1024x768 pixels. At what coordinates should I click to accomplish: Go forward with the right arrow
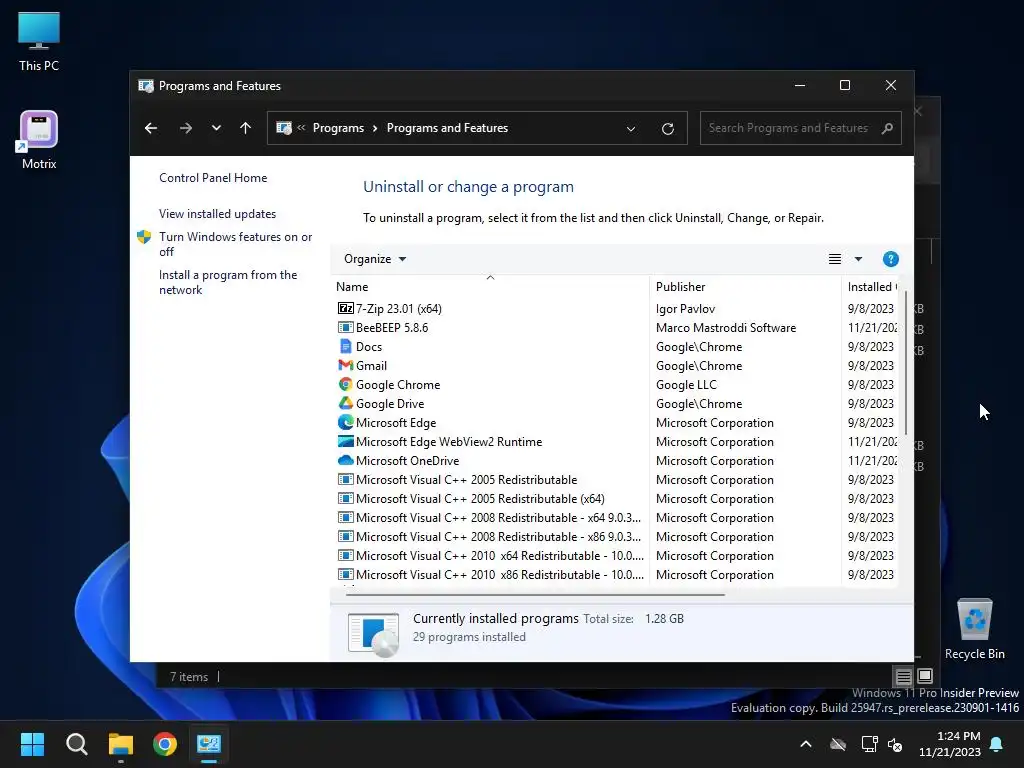185,128
